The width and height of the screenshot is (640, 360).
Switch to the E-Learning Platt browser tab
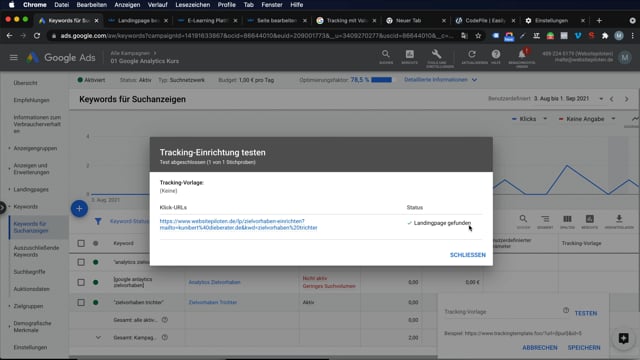(x=207, y=20)
